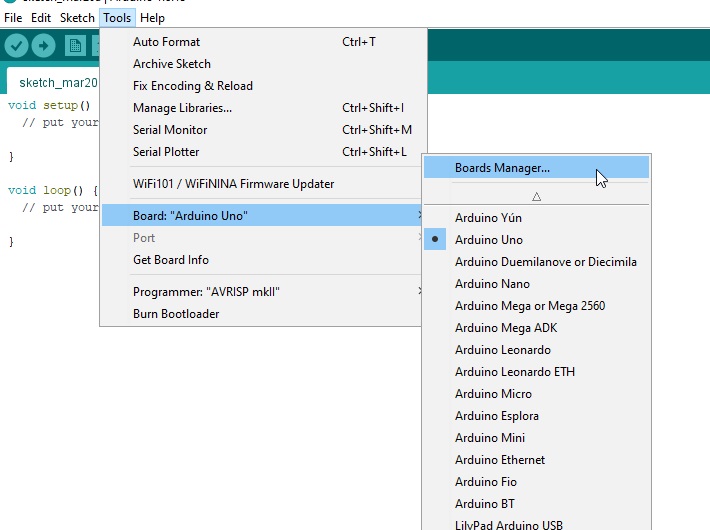Open the Sketch menu

[77, 18]
